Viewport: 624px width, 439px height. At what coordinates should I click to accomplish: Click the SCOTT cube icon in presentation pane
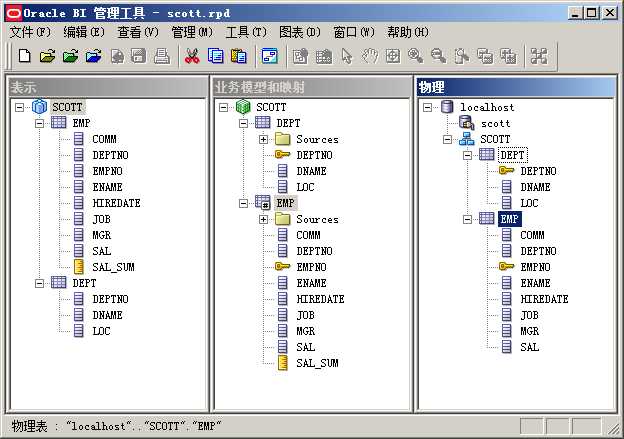[x=39, y=107]
